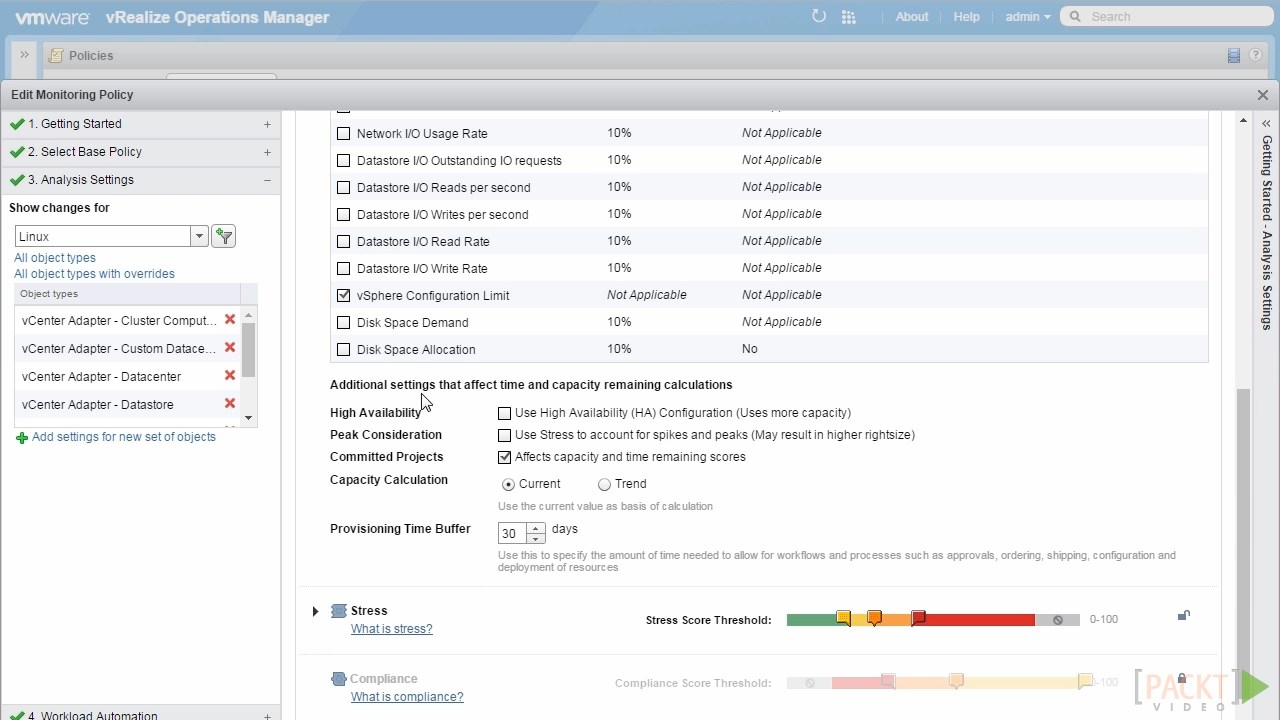Remove vCenter Adapter - Custom Datacenter object type
The height and width of the screenshot is (720, 1280).
coord(230,348)
